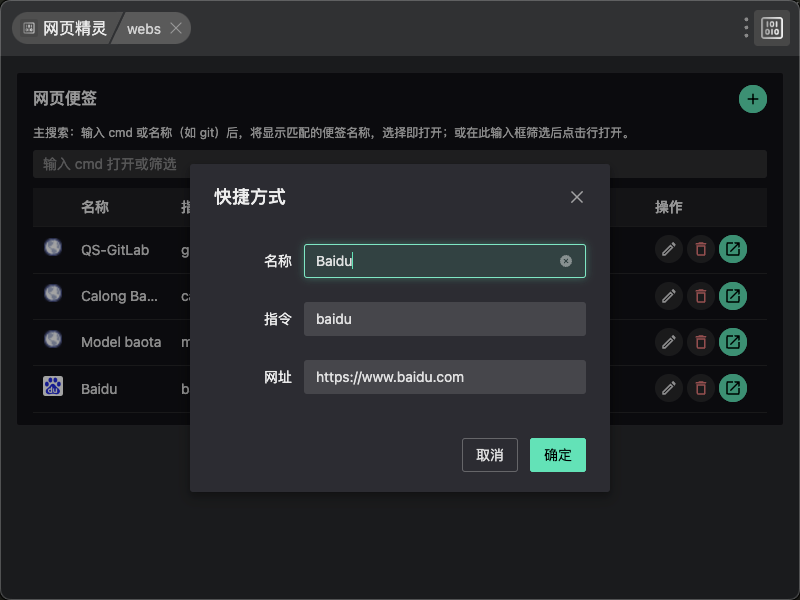800x600 pixels.
Task: Open the three-dot more options menu
Action: (746, 28)
